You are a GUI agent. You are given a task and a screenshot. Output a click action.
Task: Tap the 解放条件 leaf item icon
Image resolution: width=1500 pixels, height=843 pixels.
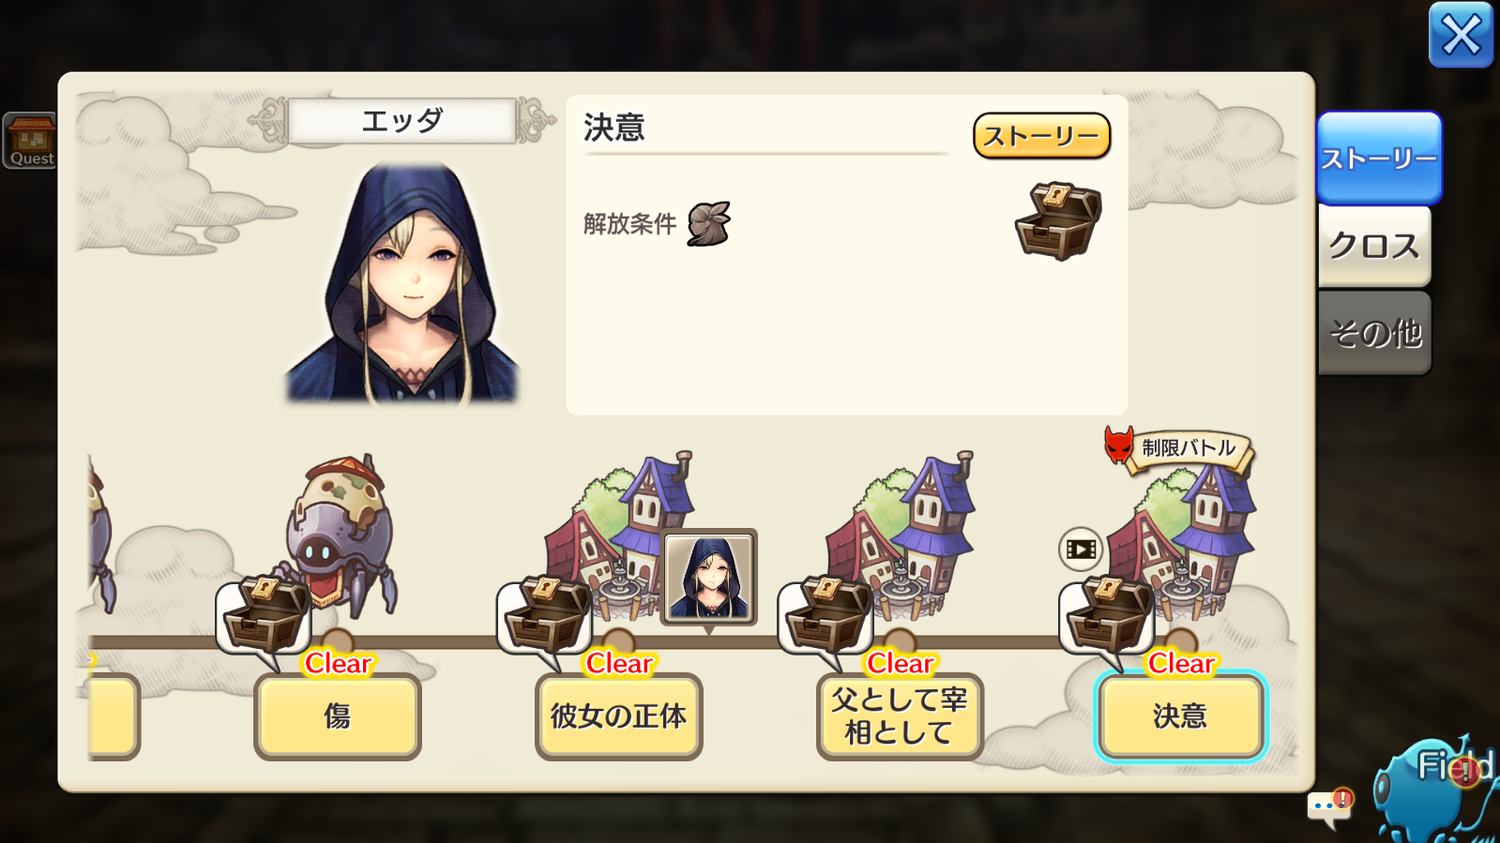pyautogui.click(x=709, y=223)
